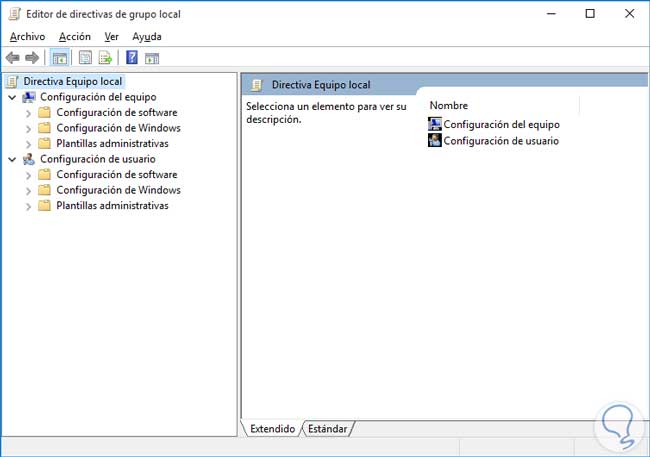Click Plantillas administrativas label under Configuración de usuario
This screenshot has width=650, height=457.
[x=112, y=206]
